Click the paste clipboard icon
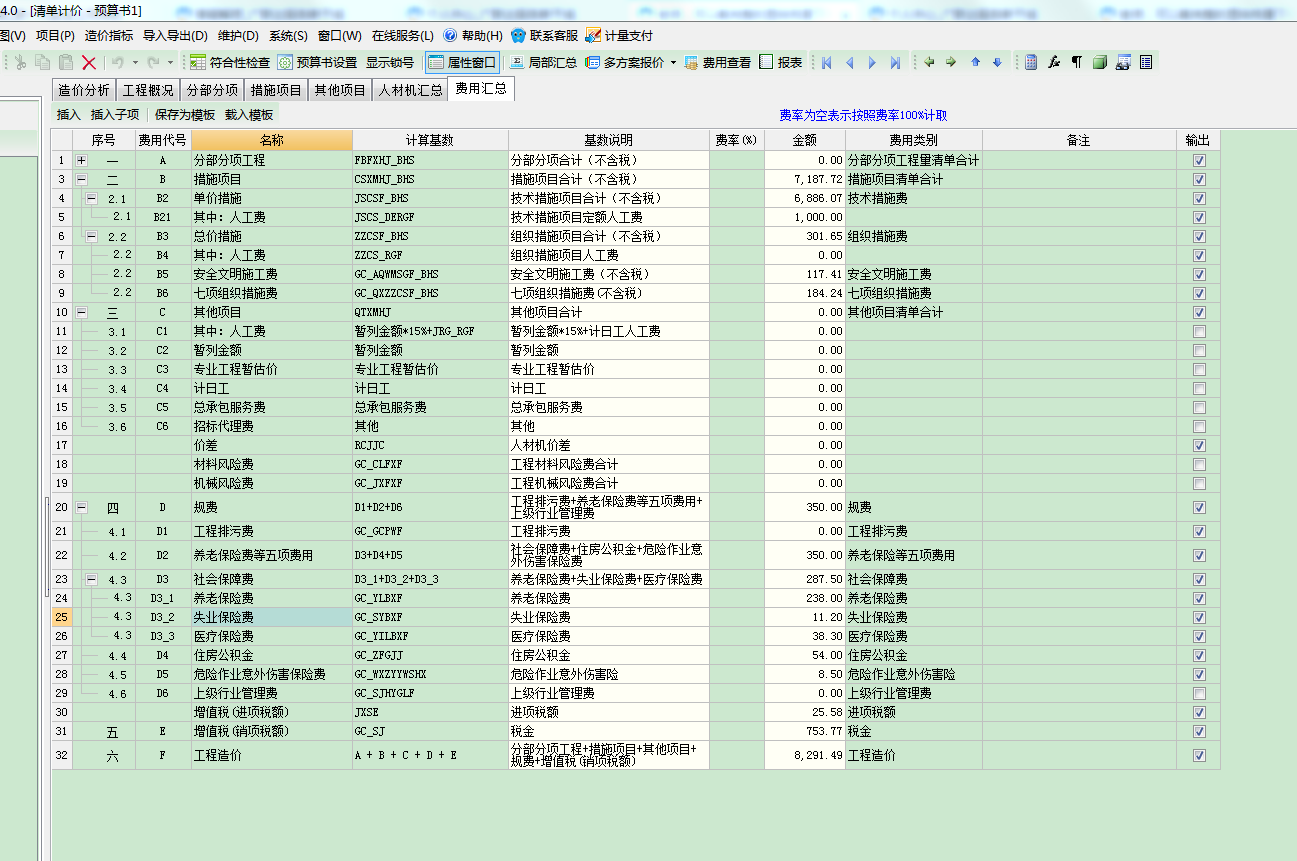This screenshot has height=861, width=1297. pyautogui.click(x=66, y=62)
